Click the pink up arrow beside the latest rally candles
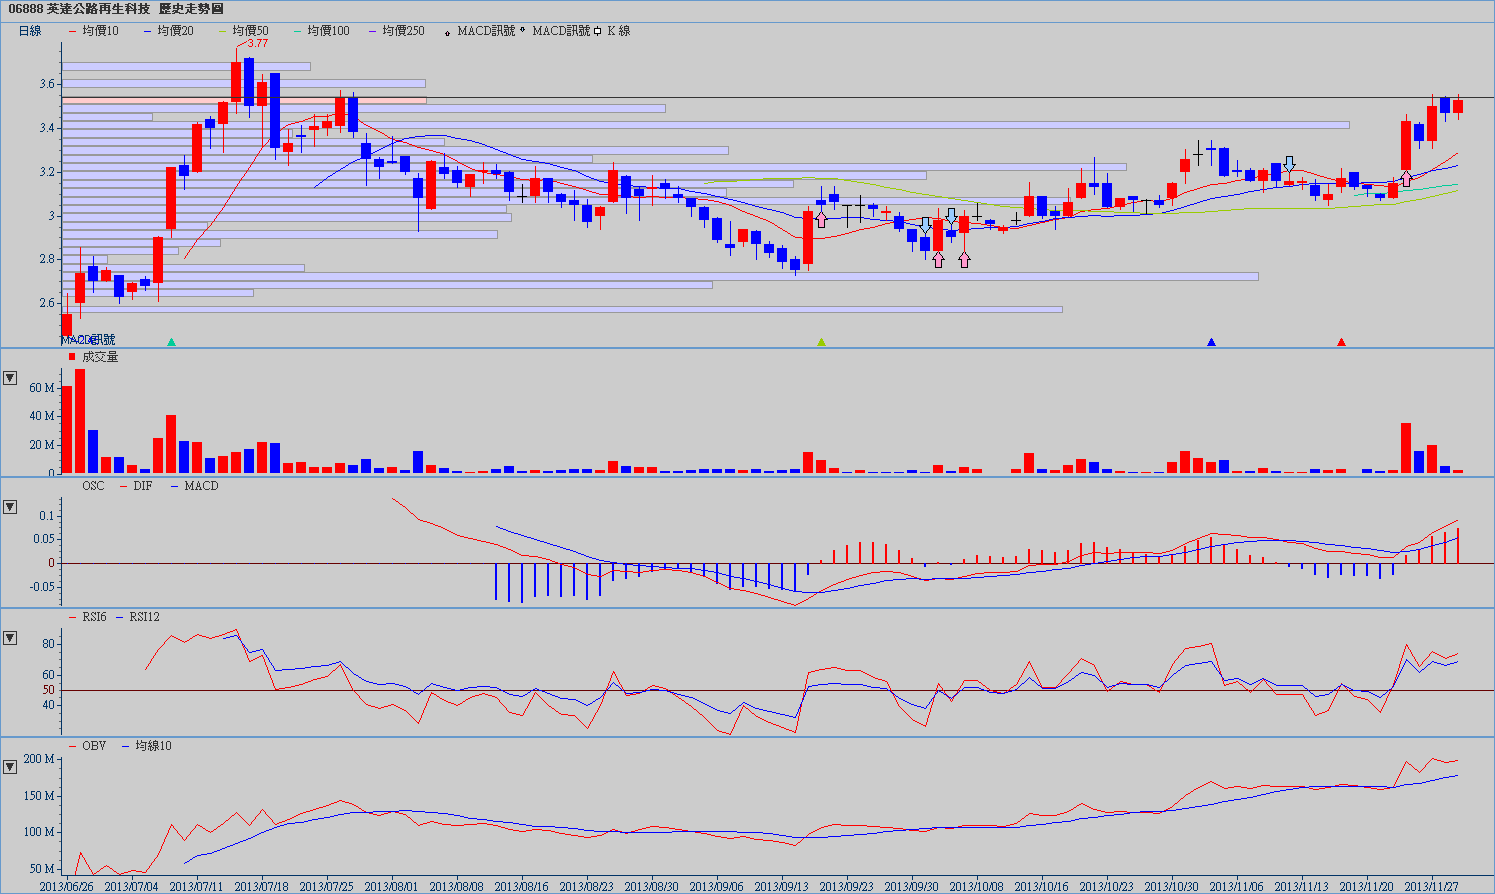Screen dimensions: 1495x894 1406,179
